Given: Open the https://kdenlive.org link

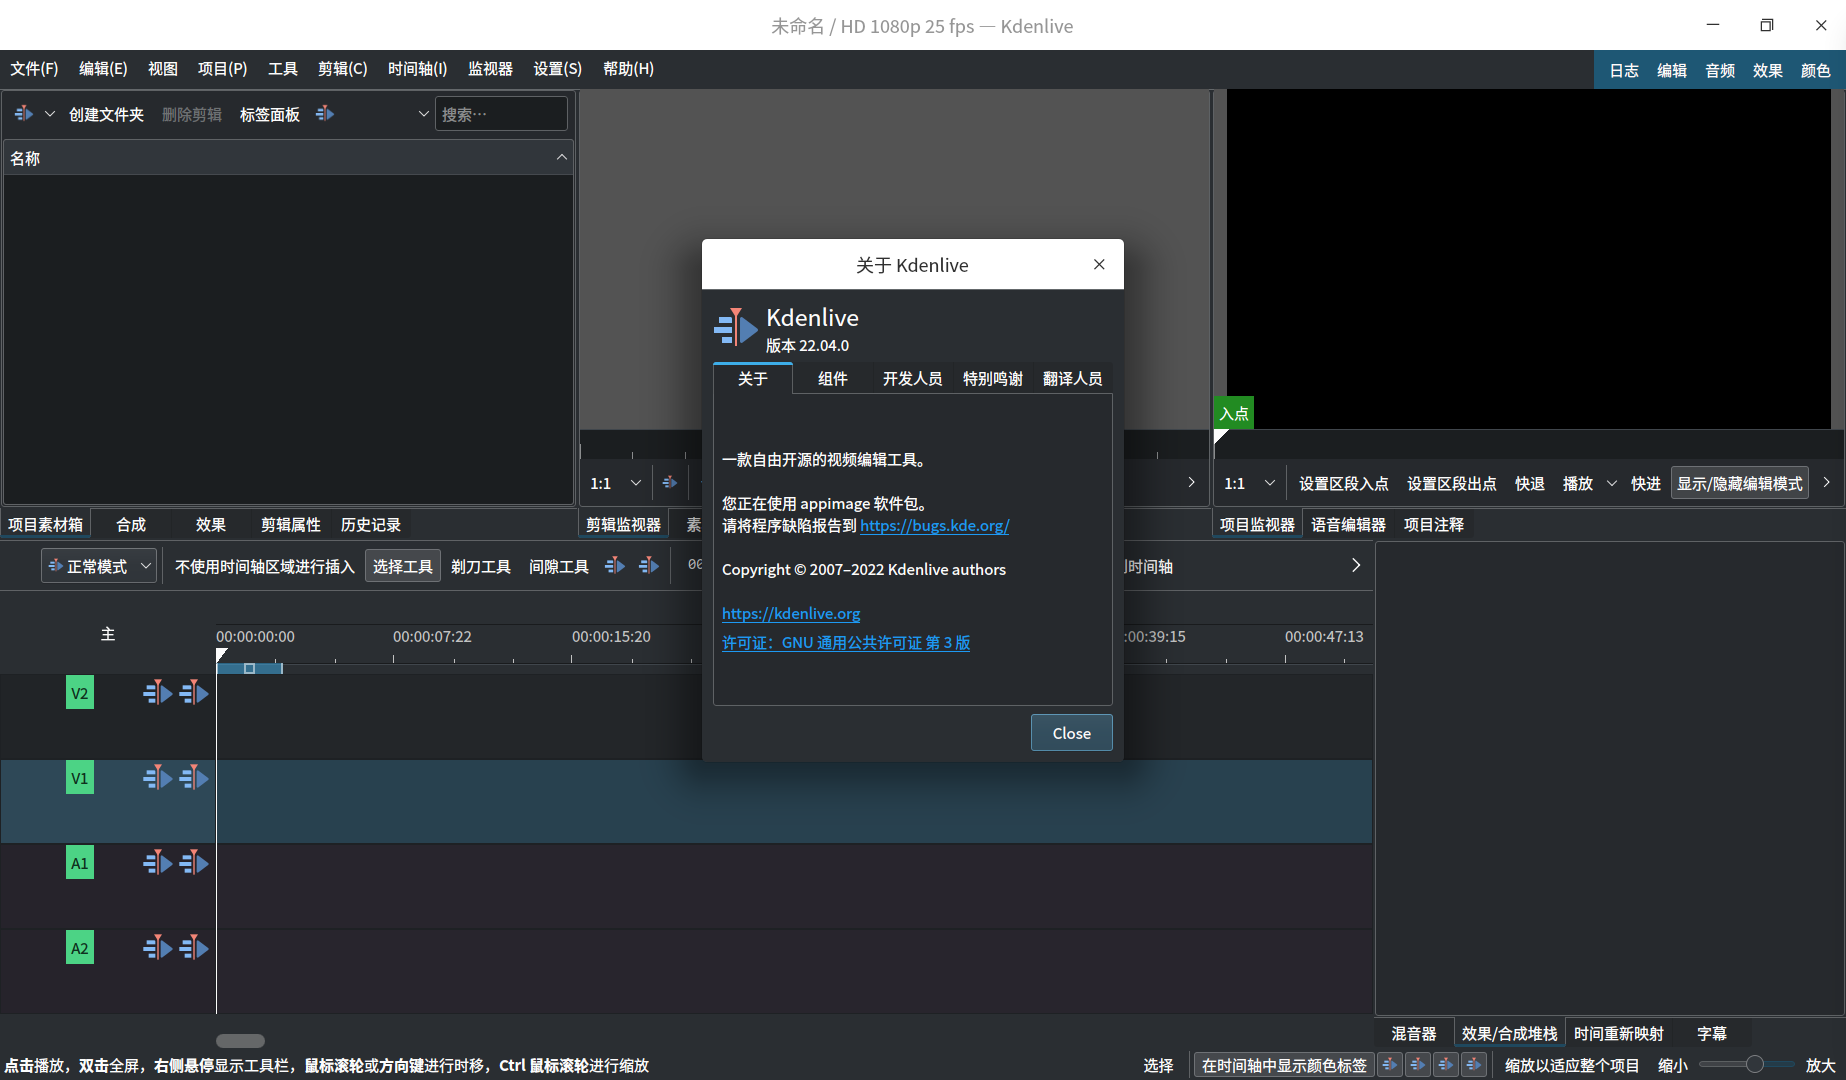Looking at the screenshot, I should (790, 613).
